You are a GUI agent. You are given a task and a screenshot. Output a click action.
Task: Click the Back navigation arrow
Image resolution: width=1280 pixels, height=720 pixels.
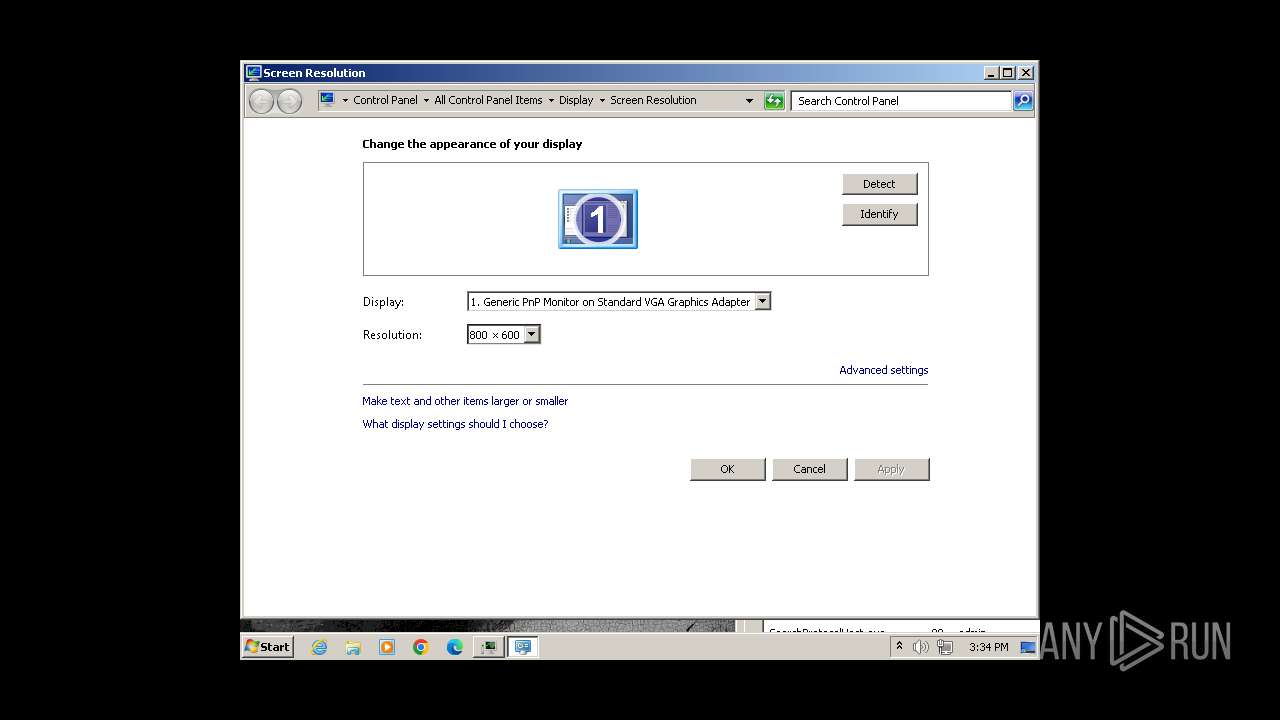[261, 101]
